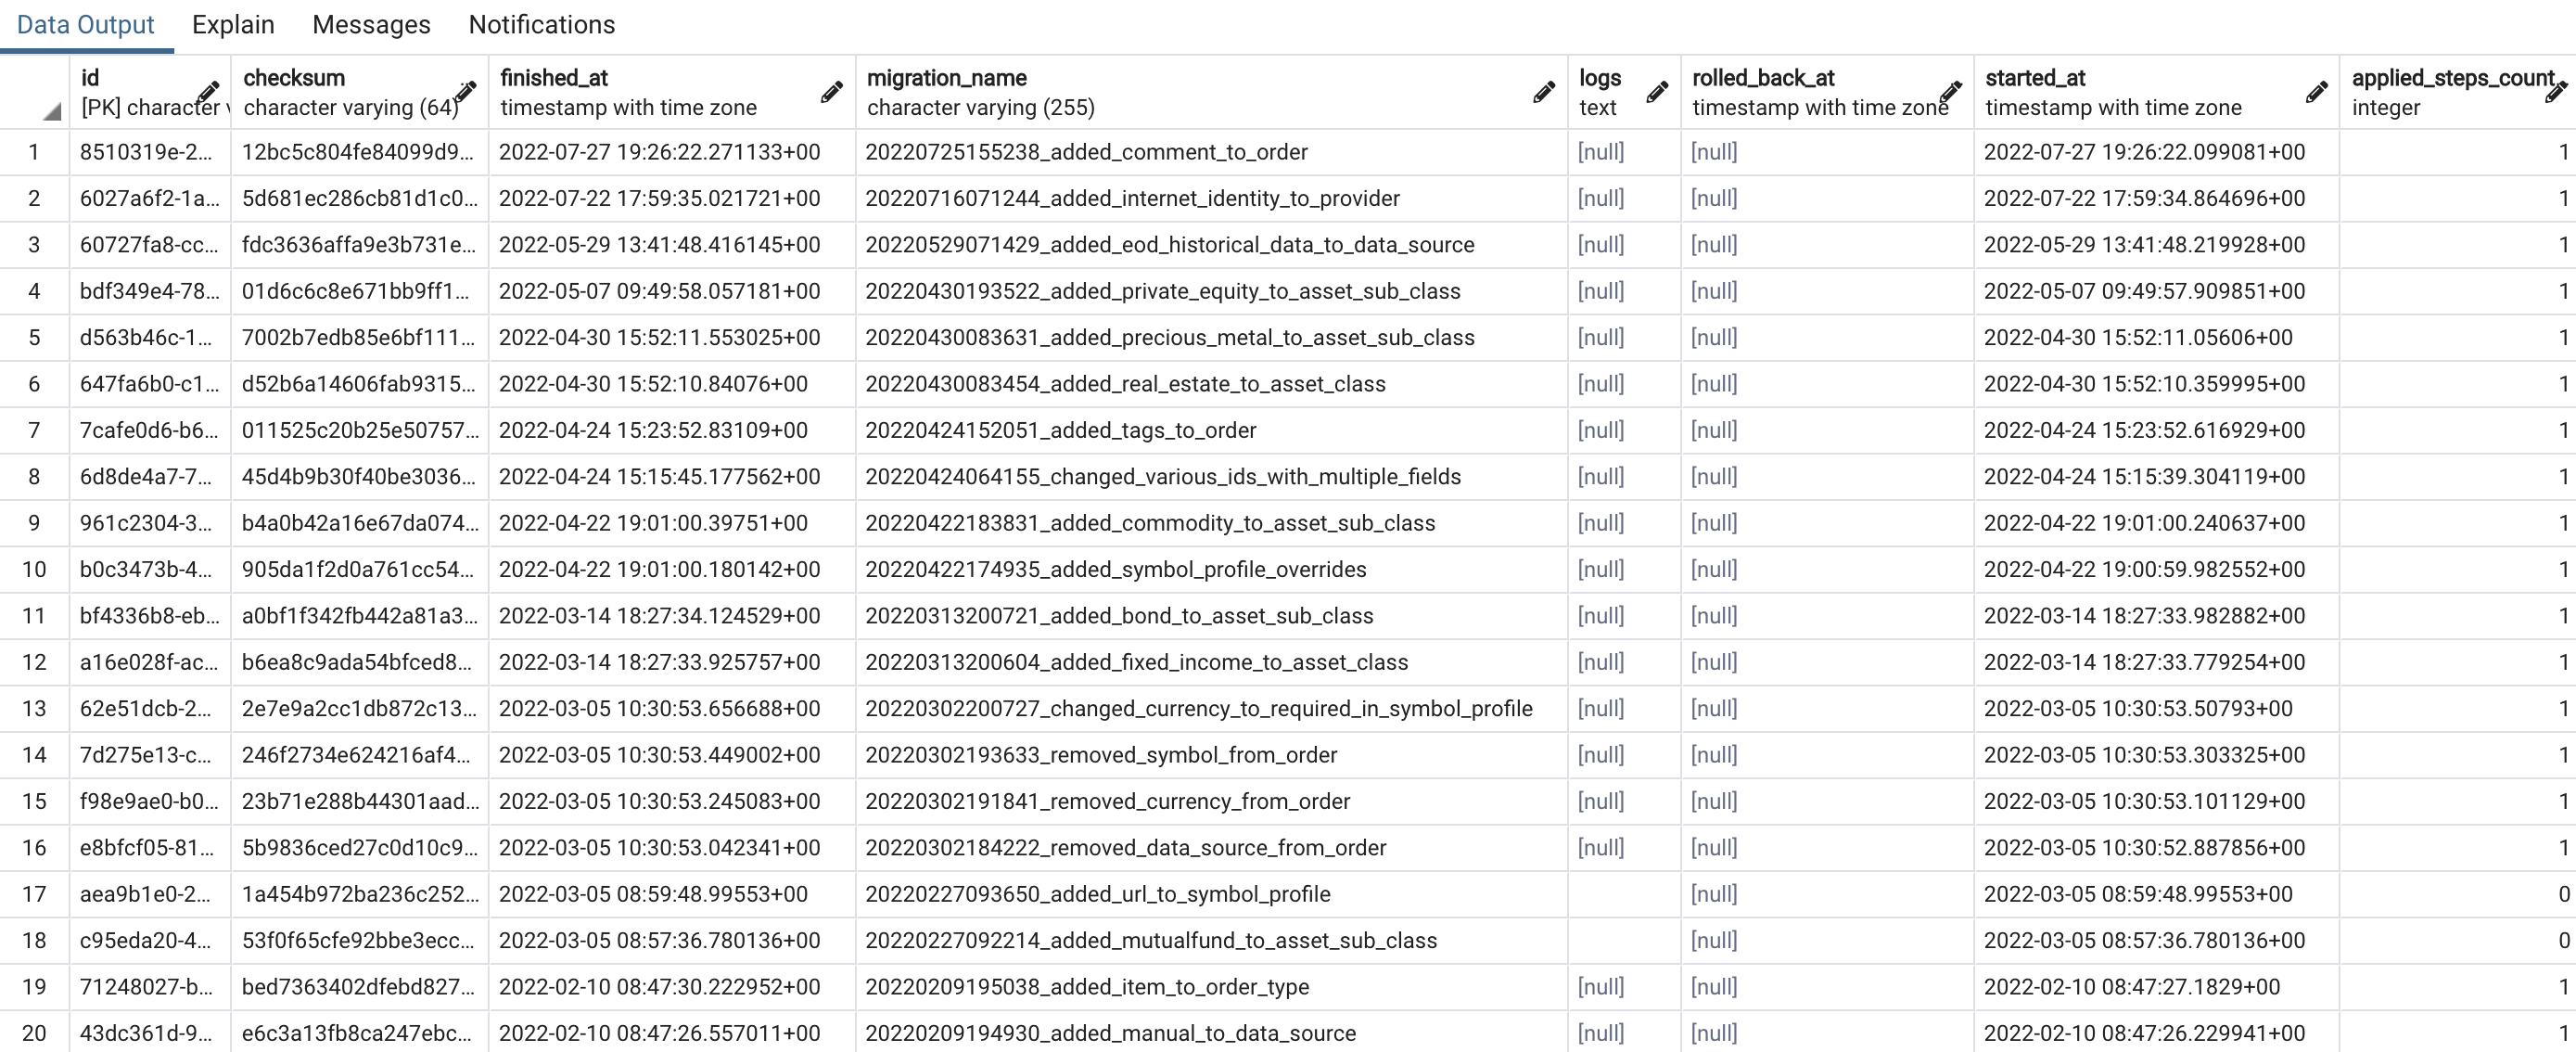Open the Messages tab
Viewport: 2576px width, 1052px height.
click(371, 24)
